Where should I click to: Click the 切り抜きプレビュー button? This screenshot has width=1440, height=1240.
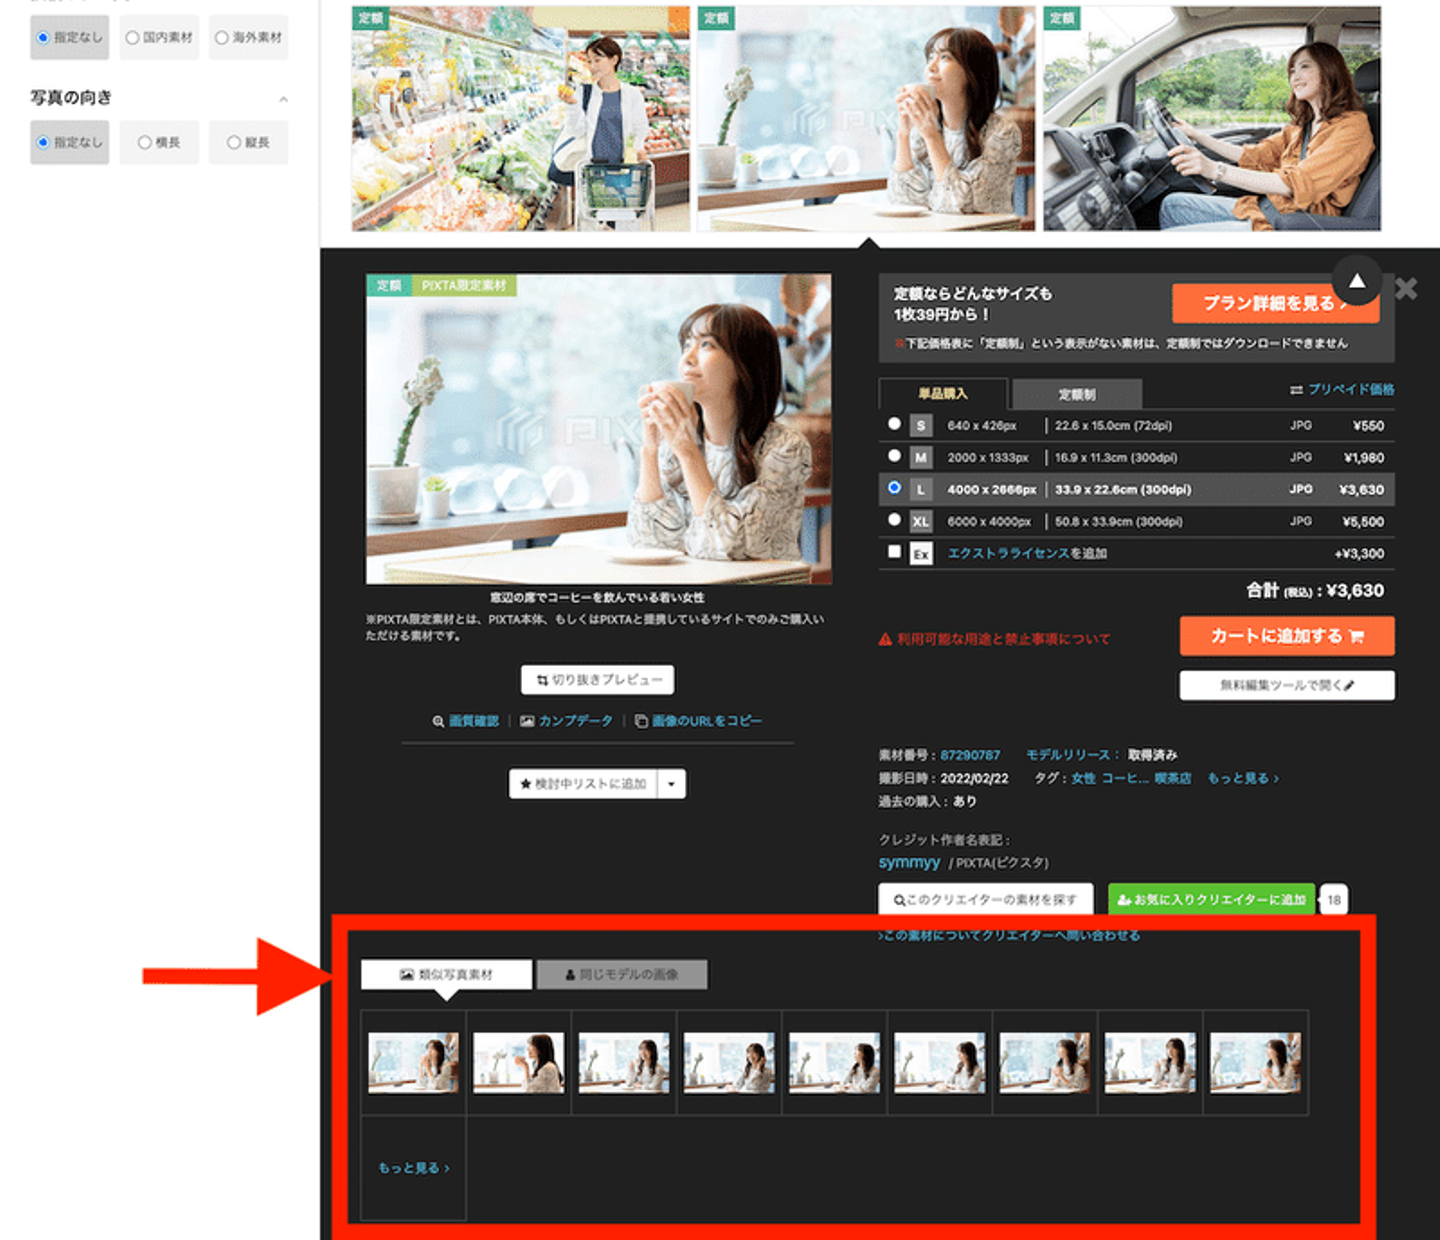(x=598, y=680)
